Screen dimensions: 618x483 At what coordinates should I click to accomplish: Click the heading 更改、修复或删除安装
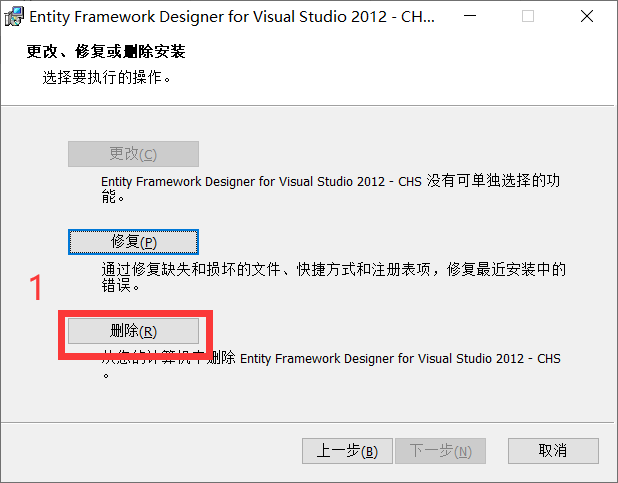pos(106,51)
